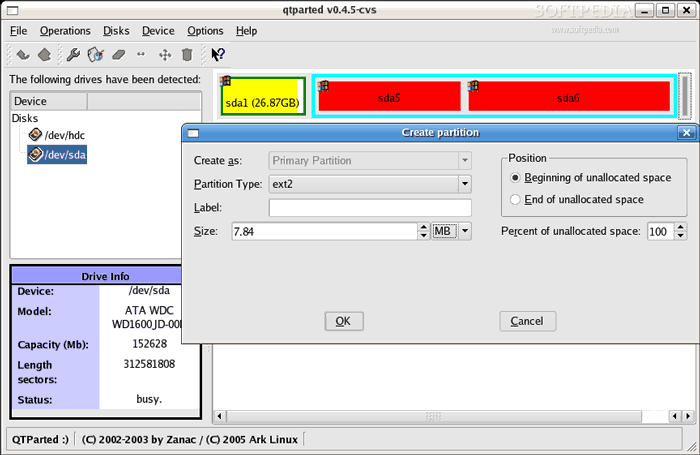Screen dimensions: 700x455
Task: Click Windows flag icon on sda6 partition
Action: 473,86
